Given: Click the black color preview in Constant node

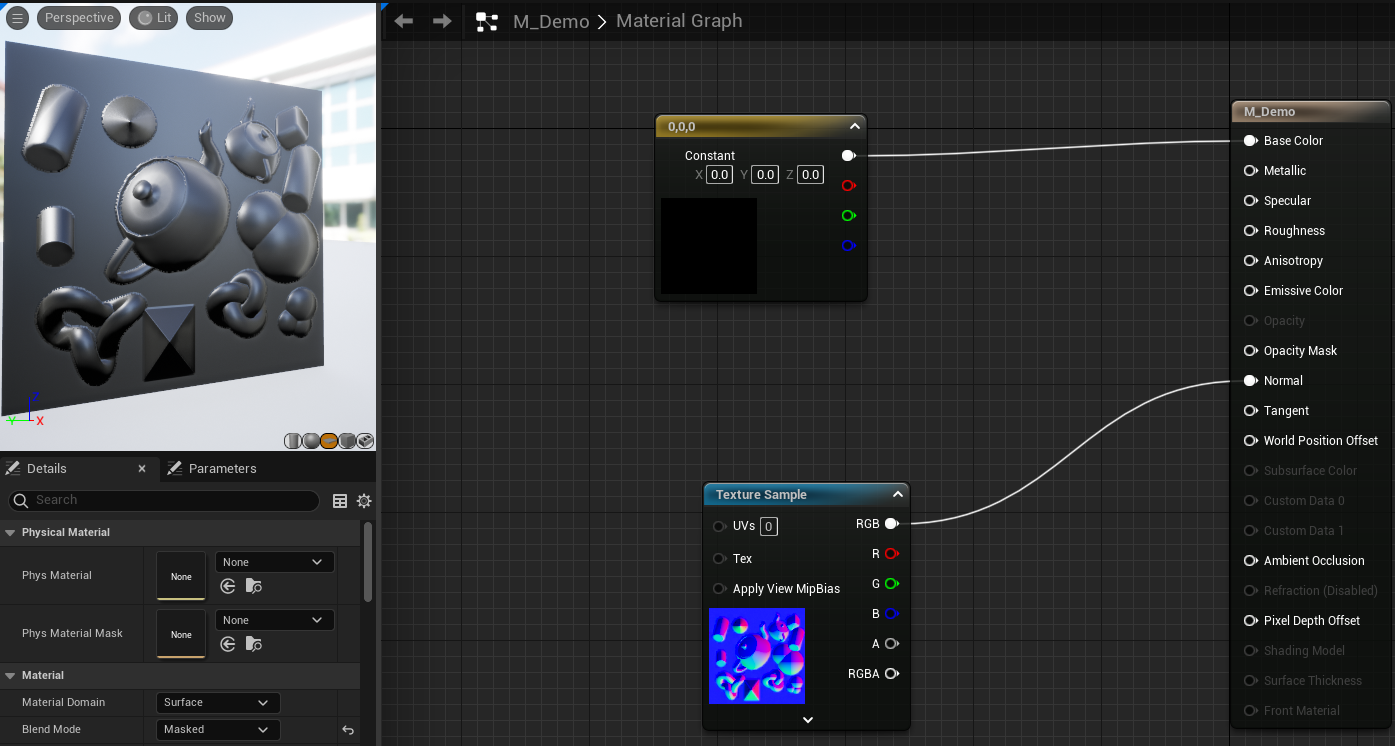Looking at the screenshot, I should [708, 246].
